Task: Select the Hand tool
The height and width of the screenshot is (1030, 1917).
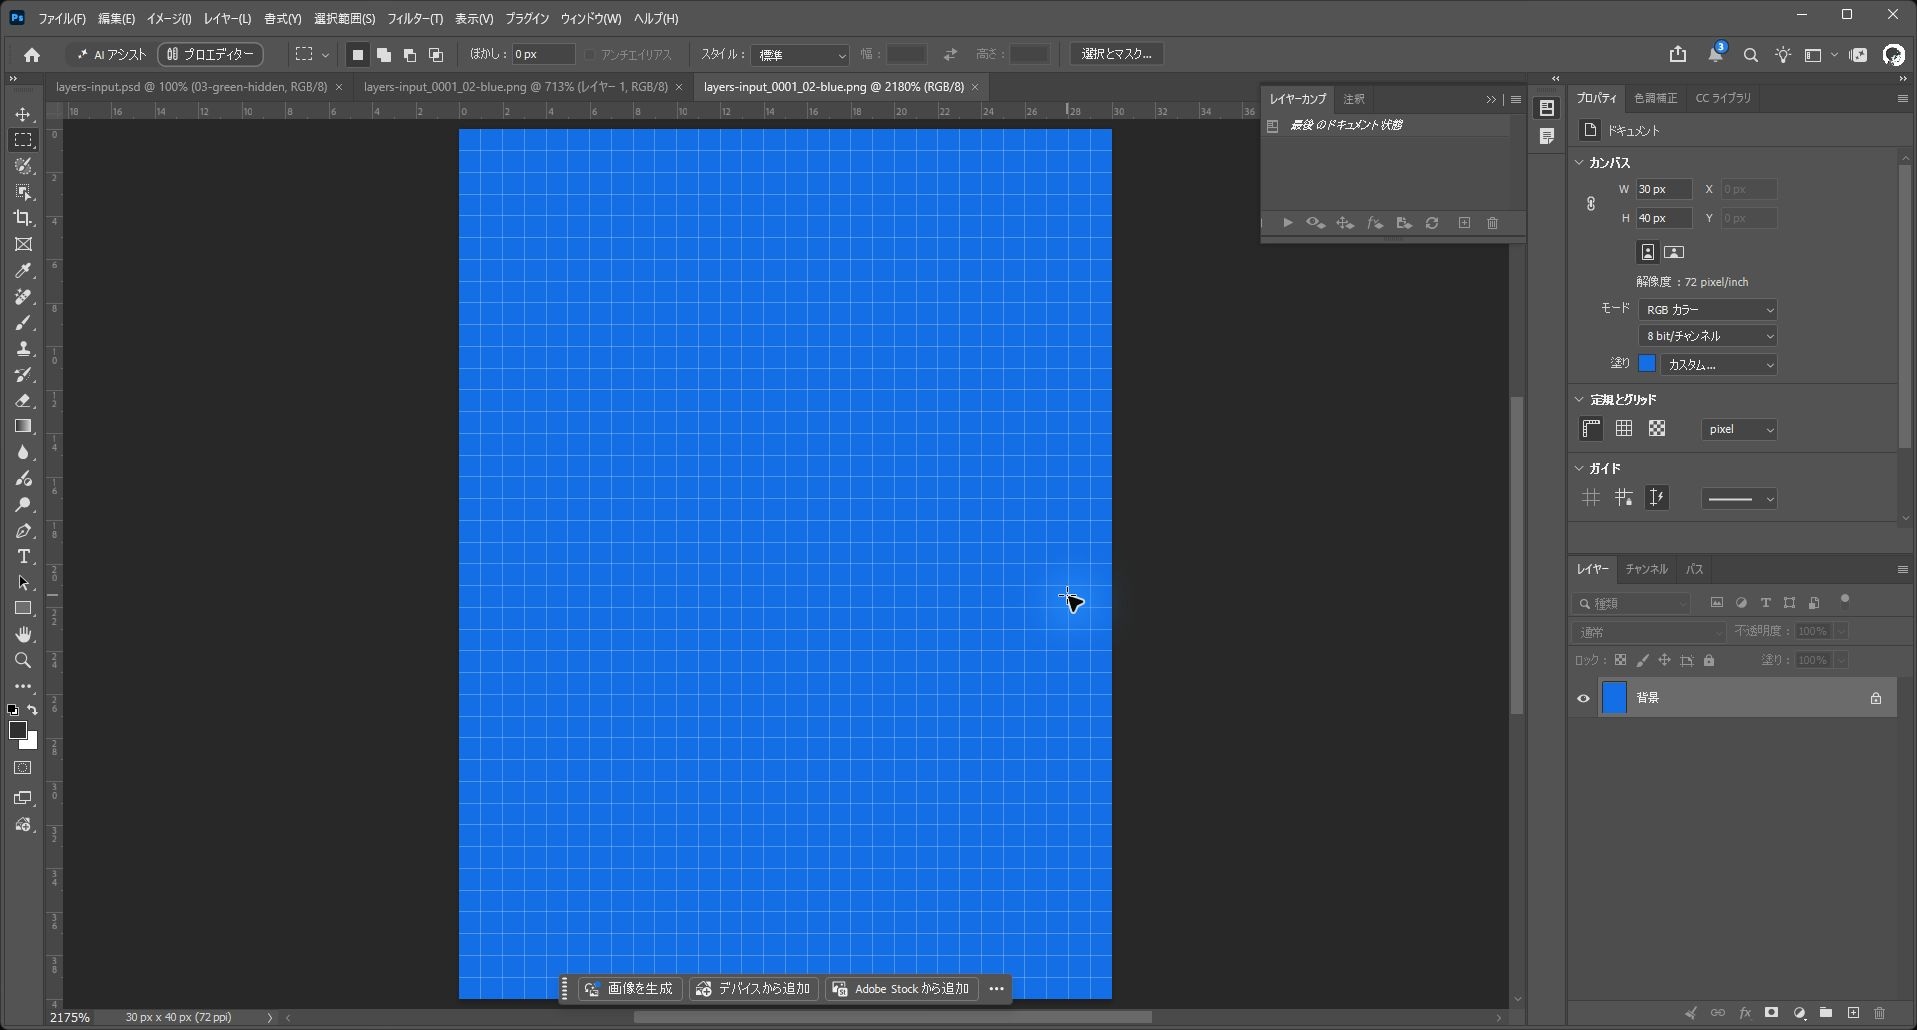Action: click(x=23, y=635)
